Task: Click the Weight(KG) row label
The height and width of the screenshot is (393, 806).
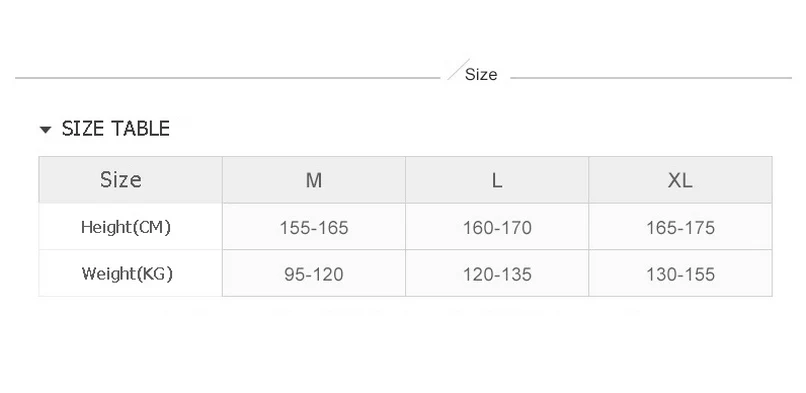Action: [127, 273]
